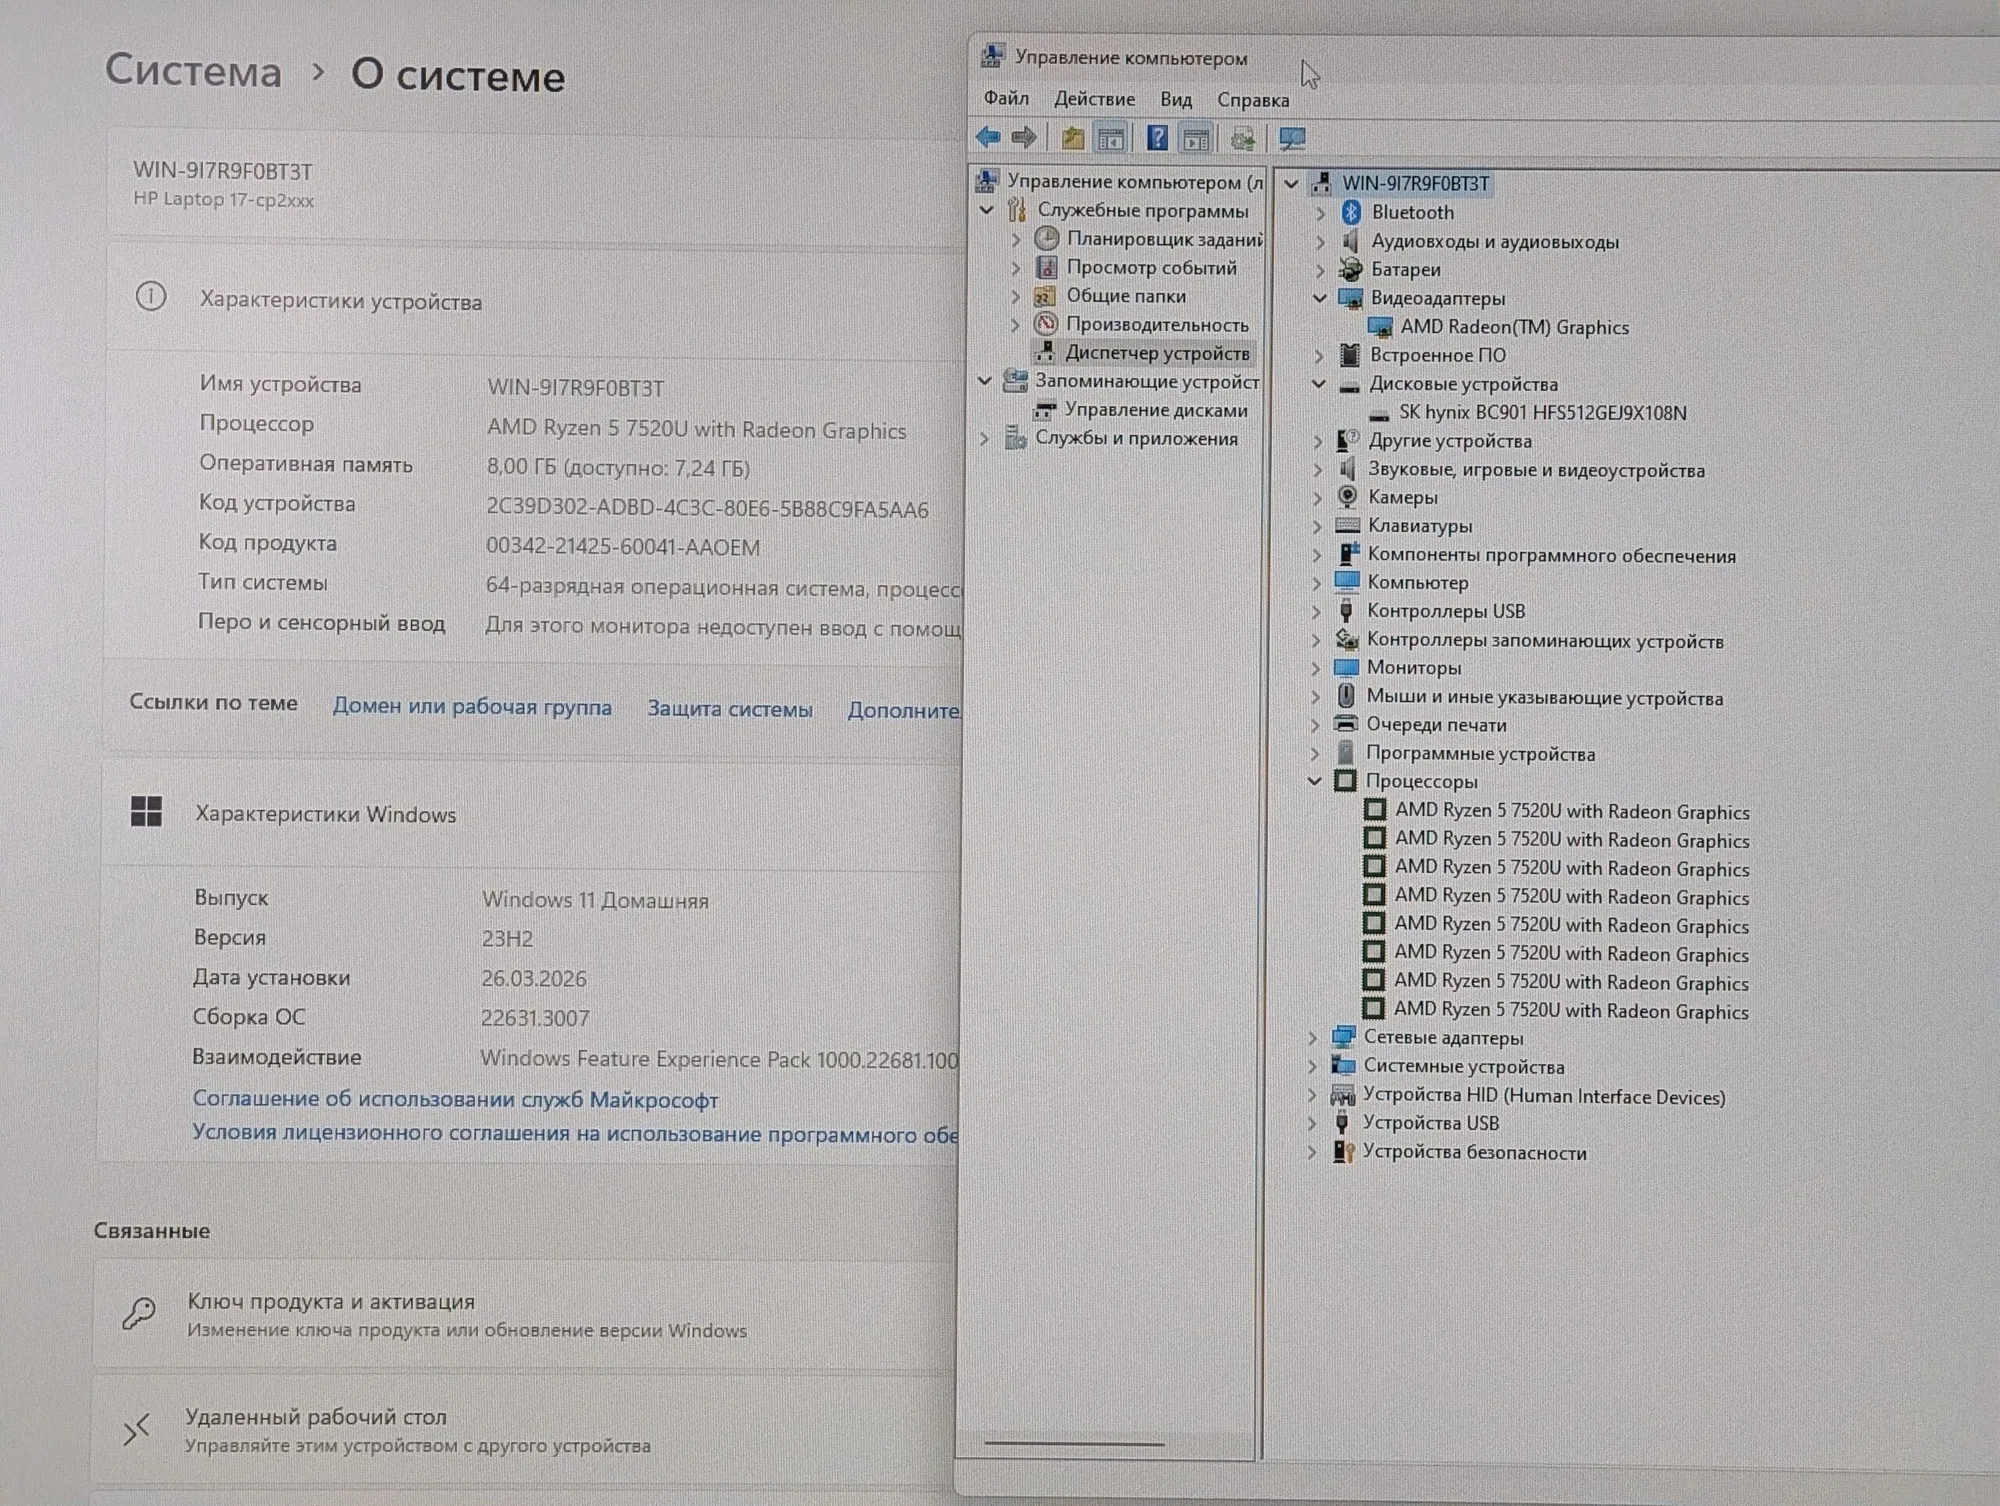Click the blue Help question-mark toolbar icon
Viewport: 2000px width, 1506px height.
point(1157,137)
